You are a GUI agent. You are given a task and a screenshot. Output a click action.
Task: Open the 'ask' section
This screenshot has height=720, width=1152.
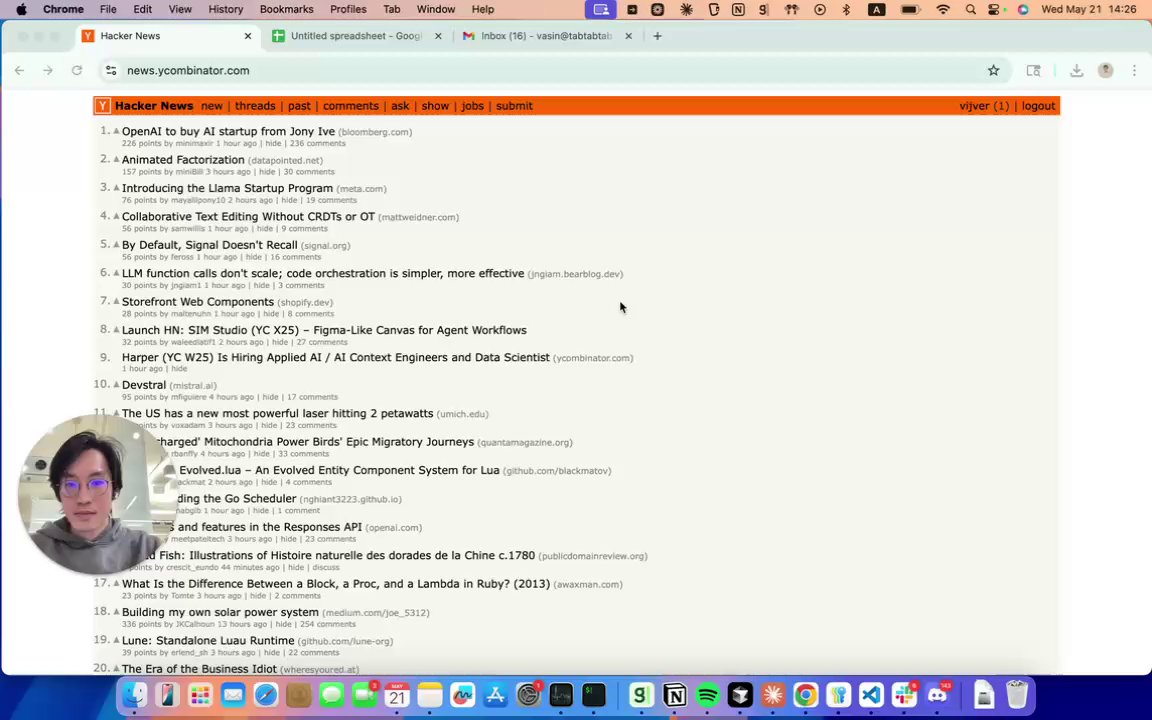click(400, 106)
